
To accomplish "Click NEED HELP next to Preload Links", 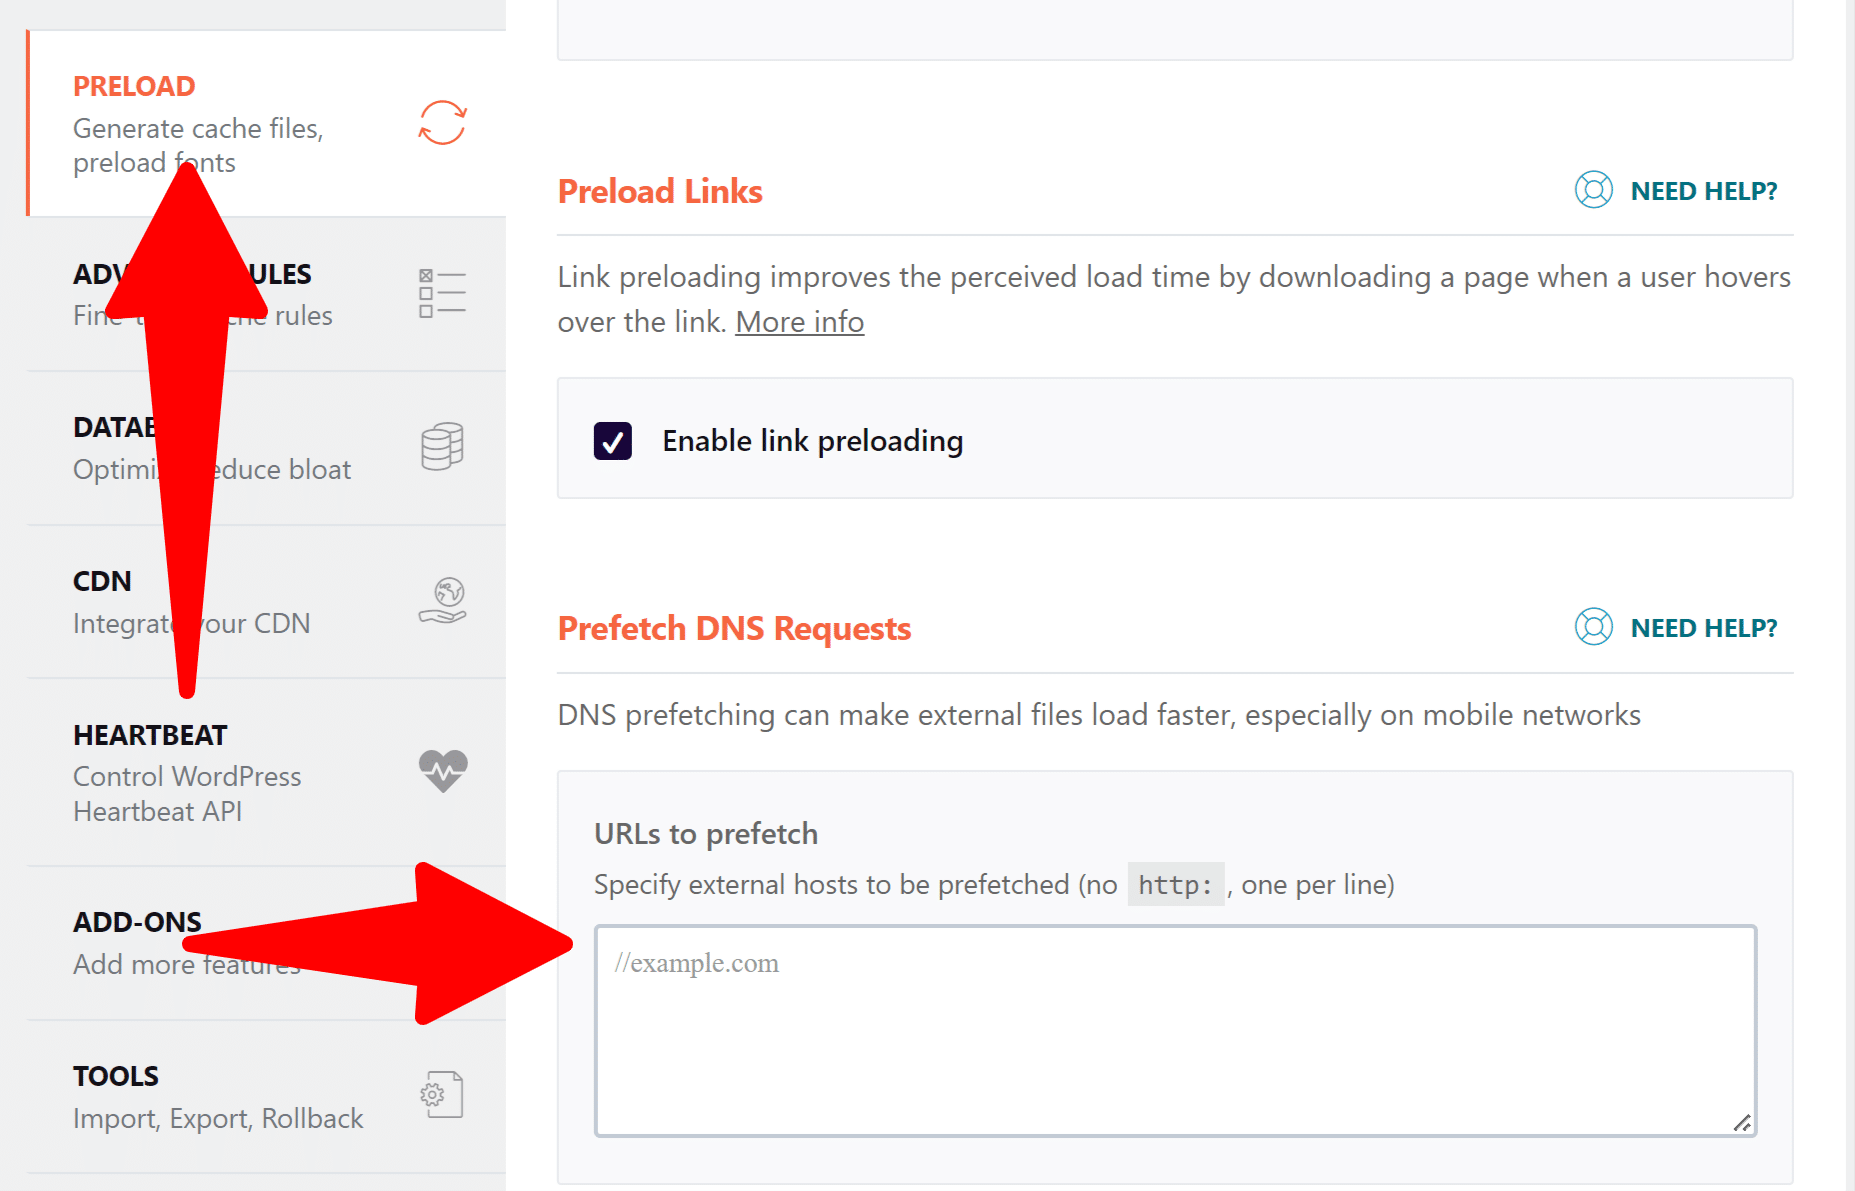I will (x=1703, y=189).
